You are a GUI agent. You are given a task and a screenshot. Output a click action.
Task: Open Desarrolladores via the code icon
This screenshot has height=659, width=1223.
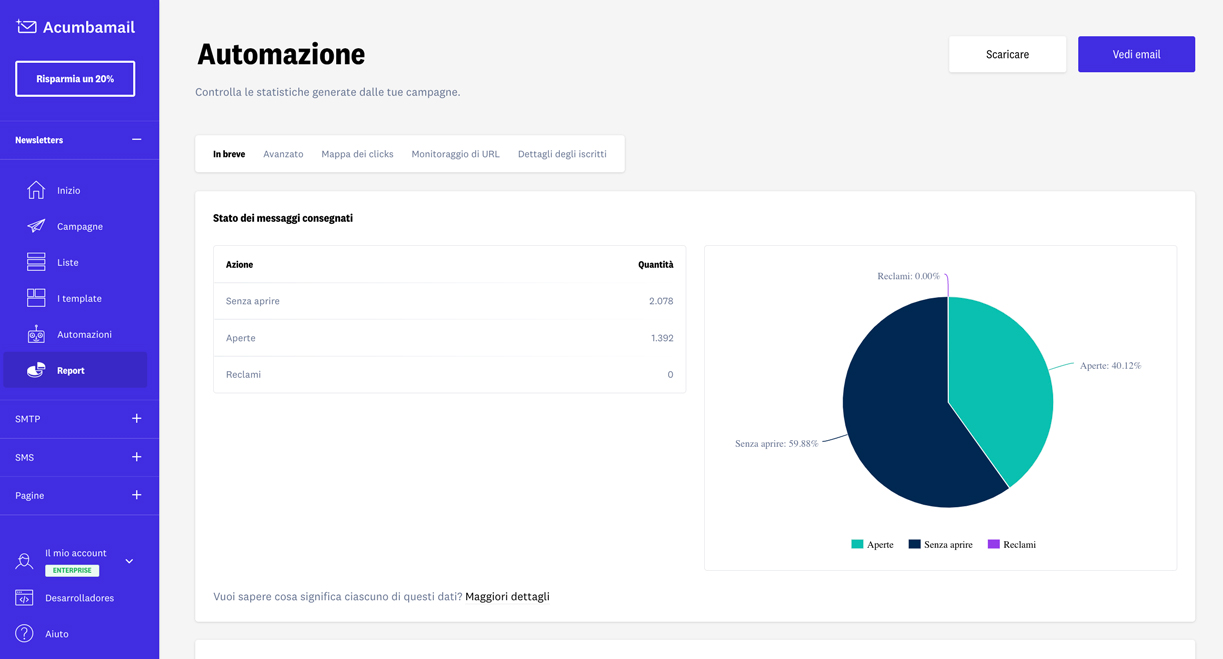pos(23,597)
